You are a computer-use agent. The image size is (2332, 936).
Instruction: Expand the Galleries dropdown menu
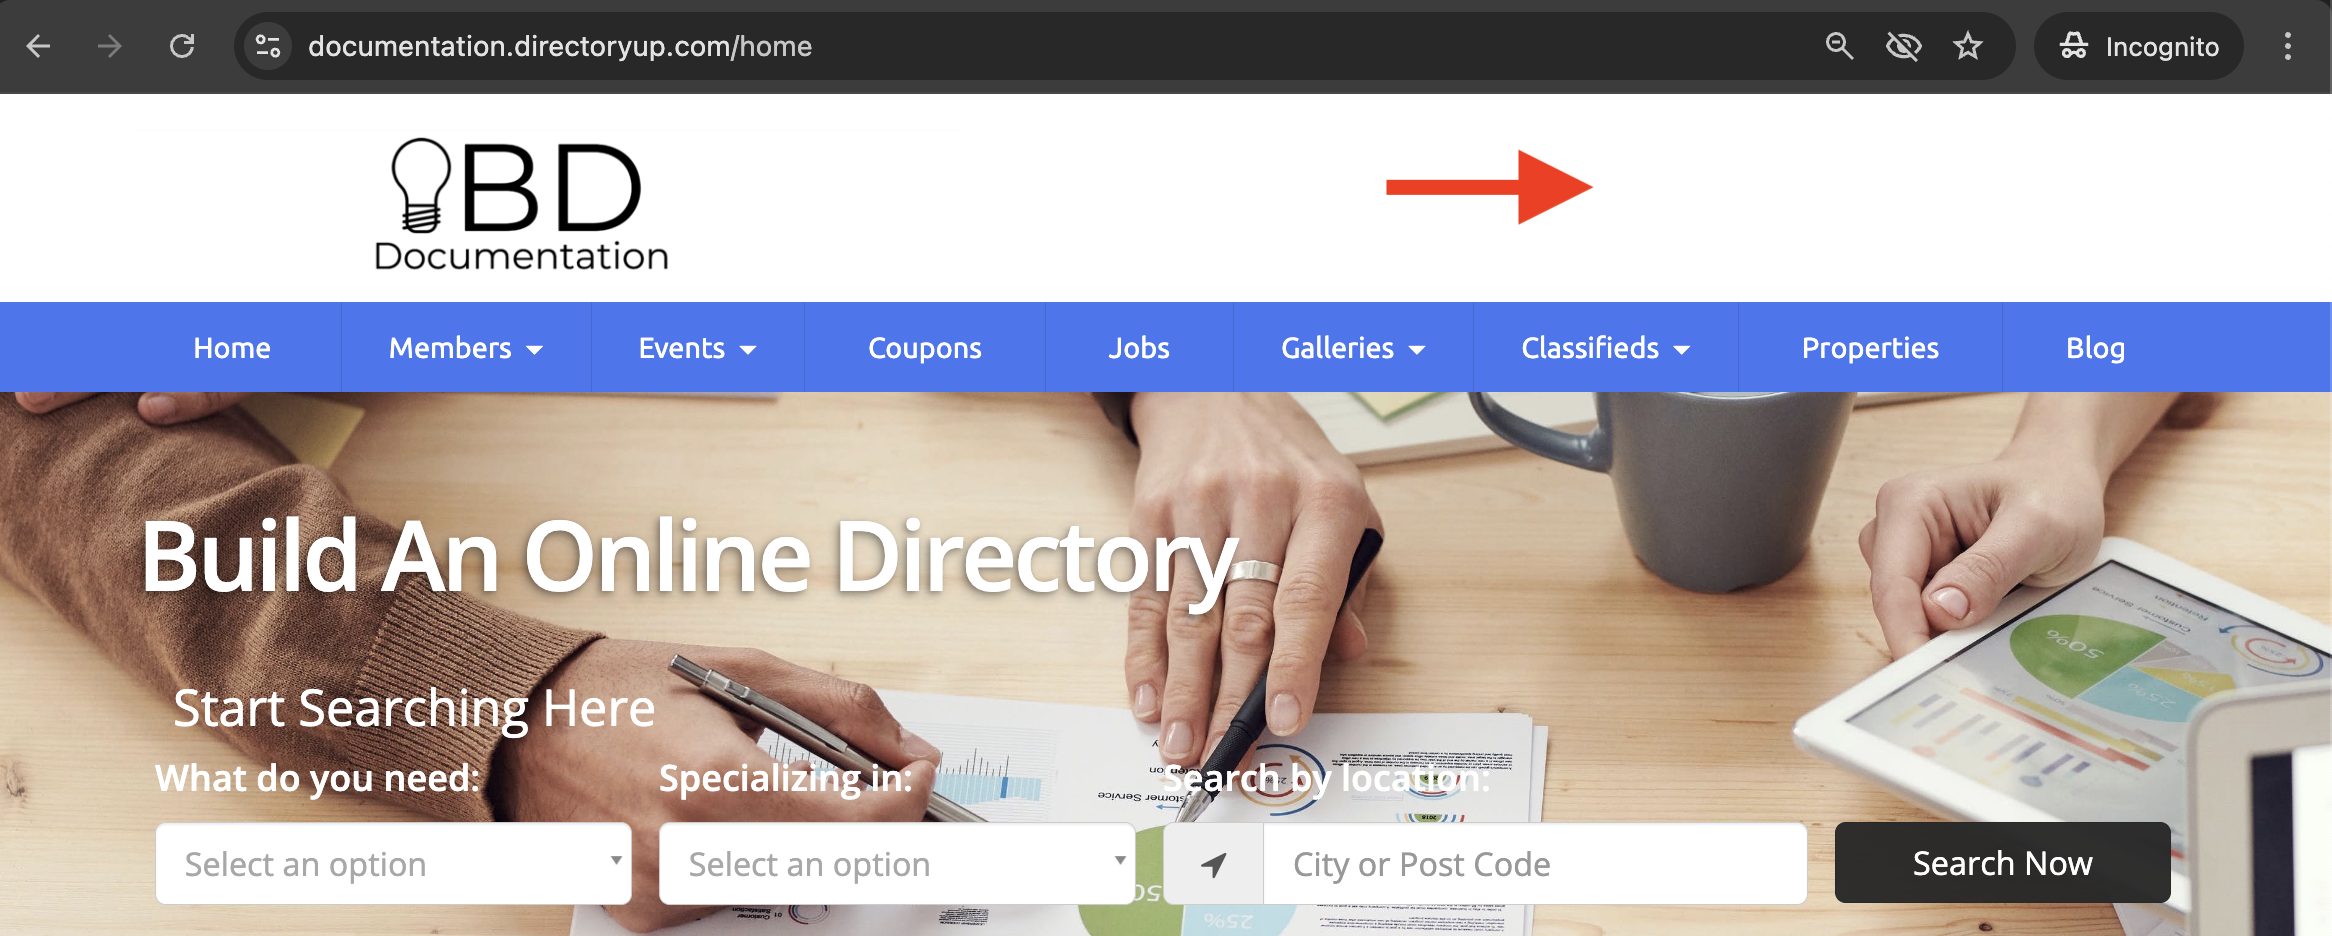[1353, 348]
